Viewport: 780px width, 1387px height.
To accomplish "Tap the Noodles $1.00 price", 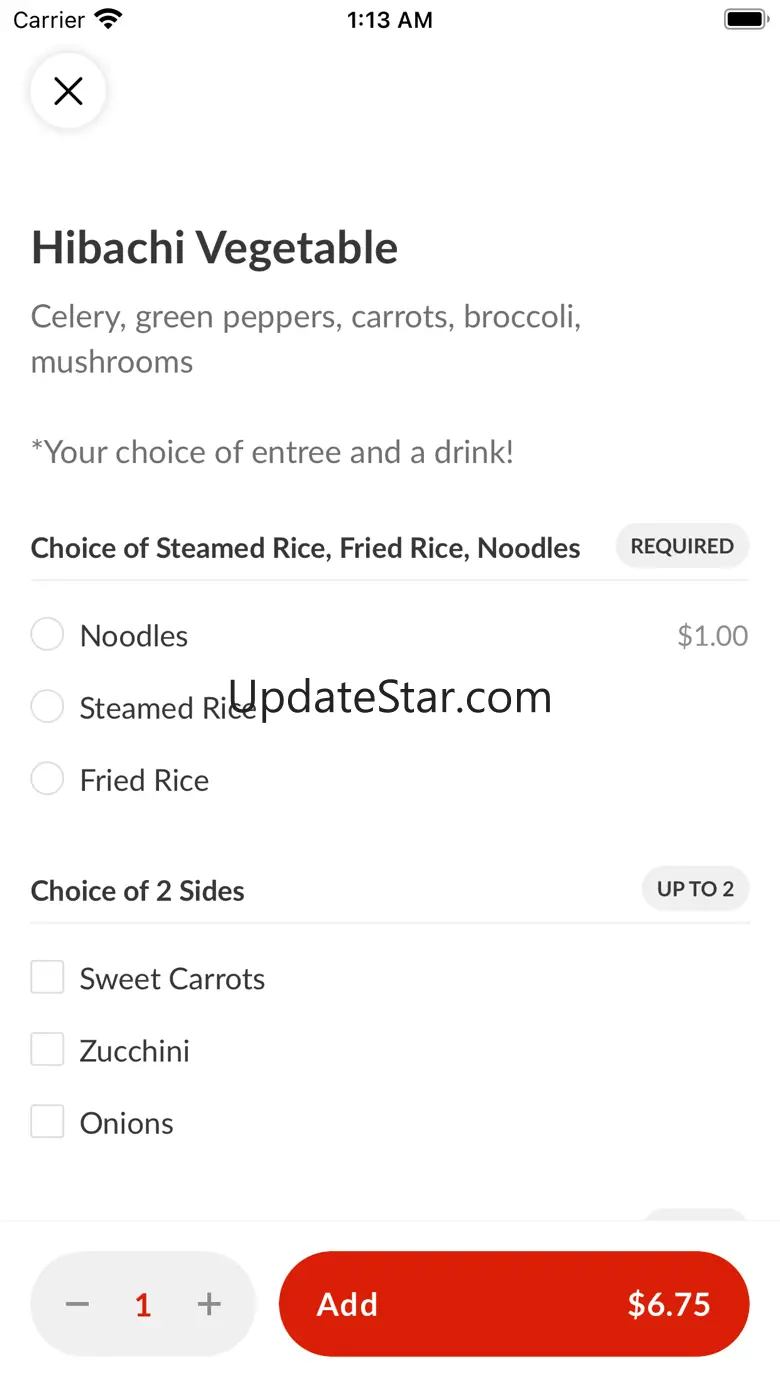I will 712,636.
